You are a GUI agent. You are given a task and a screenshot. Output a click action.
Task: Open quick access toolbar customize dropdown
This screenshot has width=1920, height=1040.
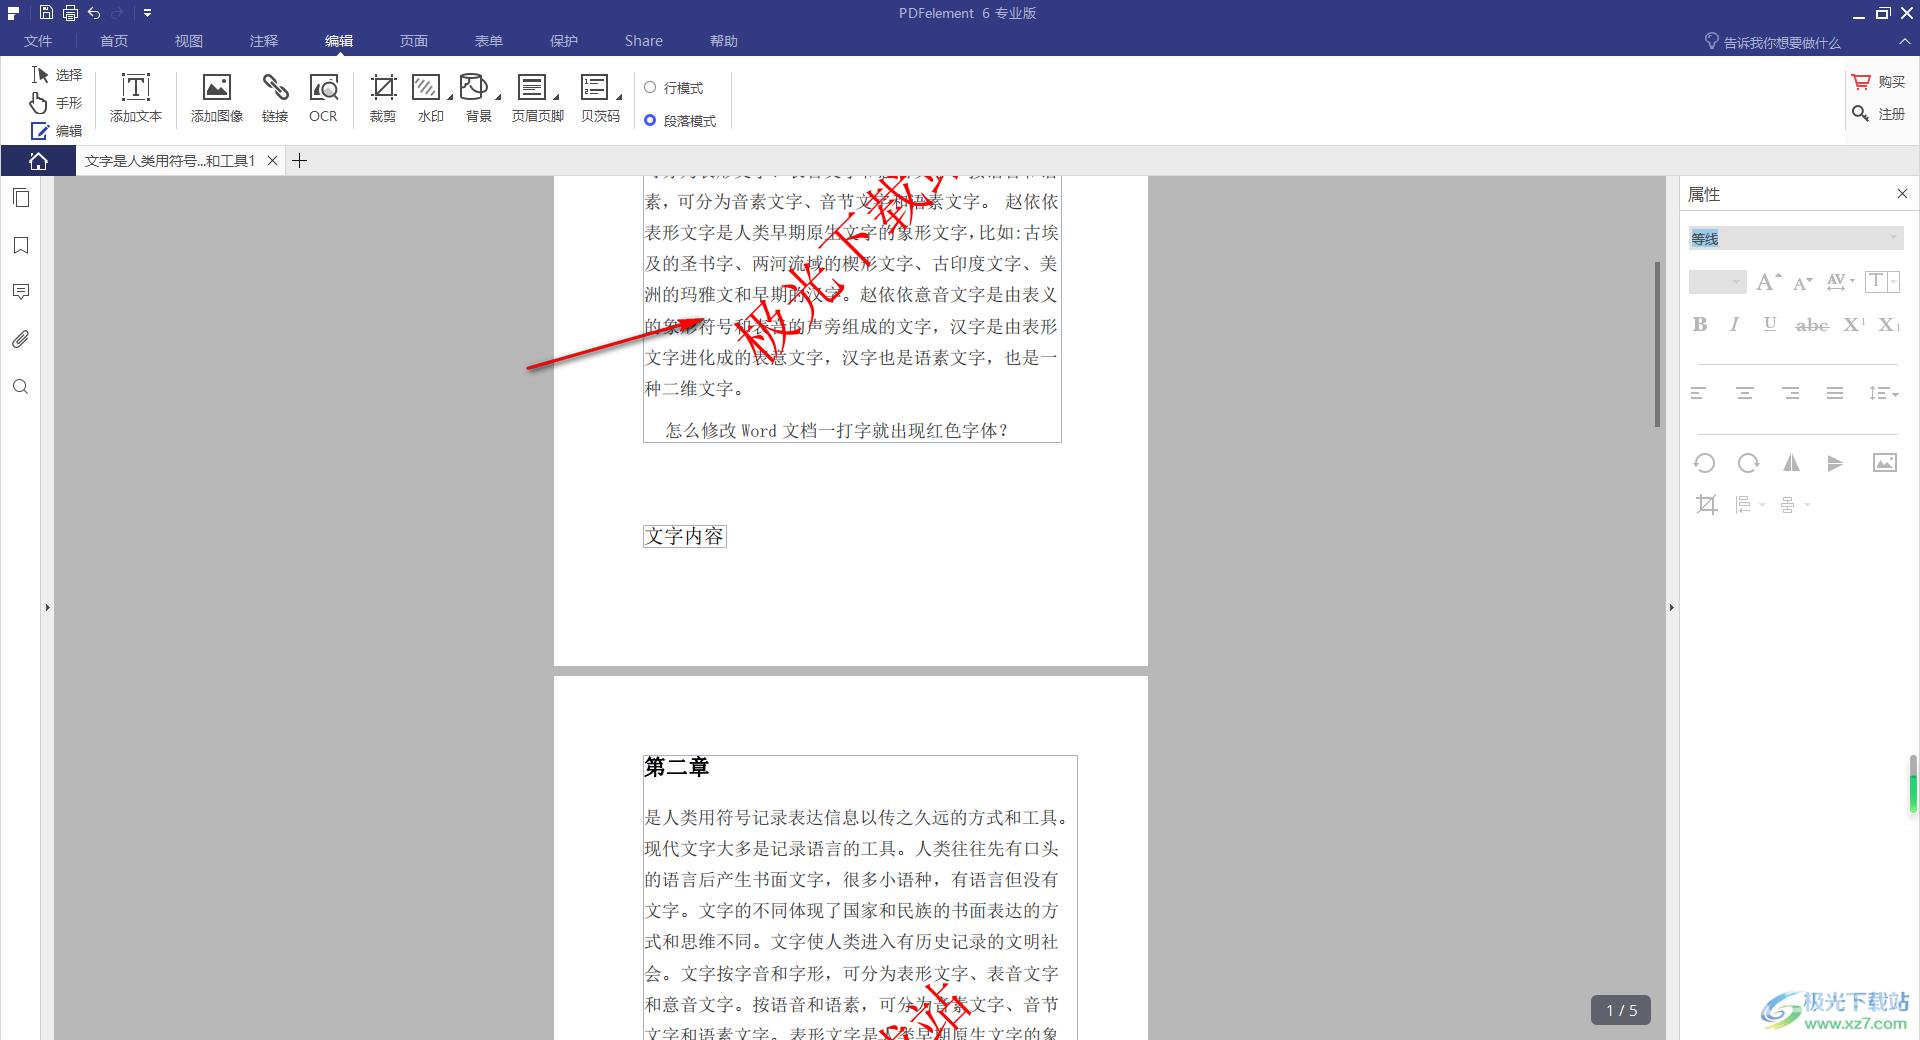point(147,13)
